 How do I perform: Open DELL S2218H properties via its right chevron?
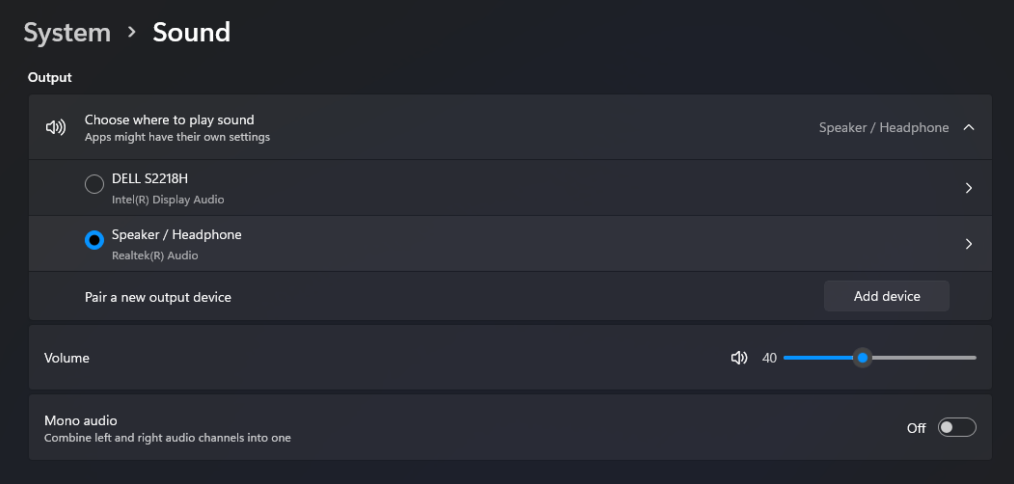coord(968,188)
